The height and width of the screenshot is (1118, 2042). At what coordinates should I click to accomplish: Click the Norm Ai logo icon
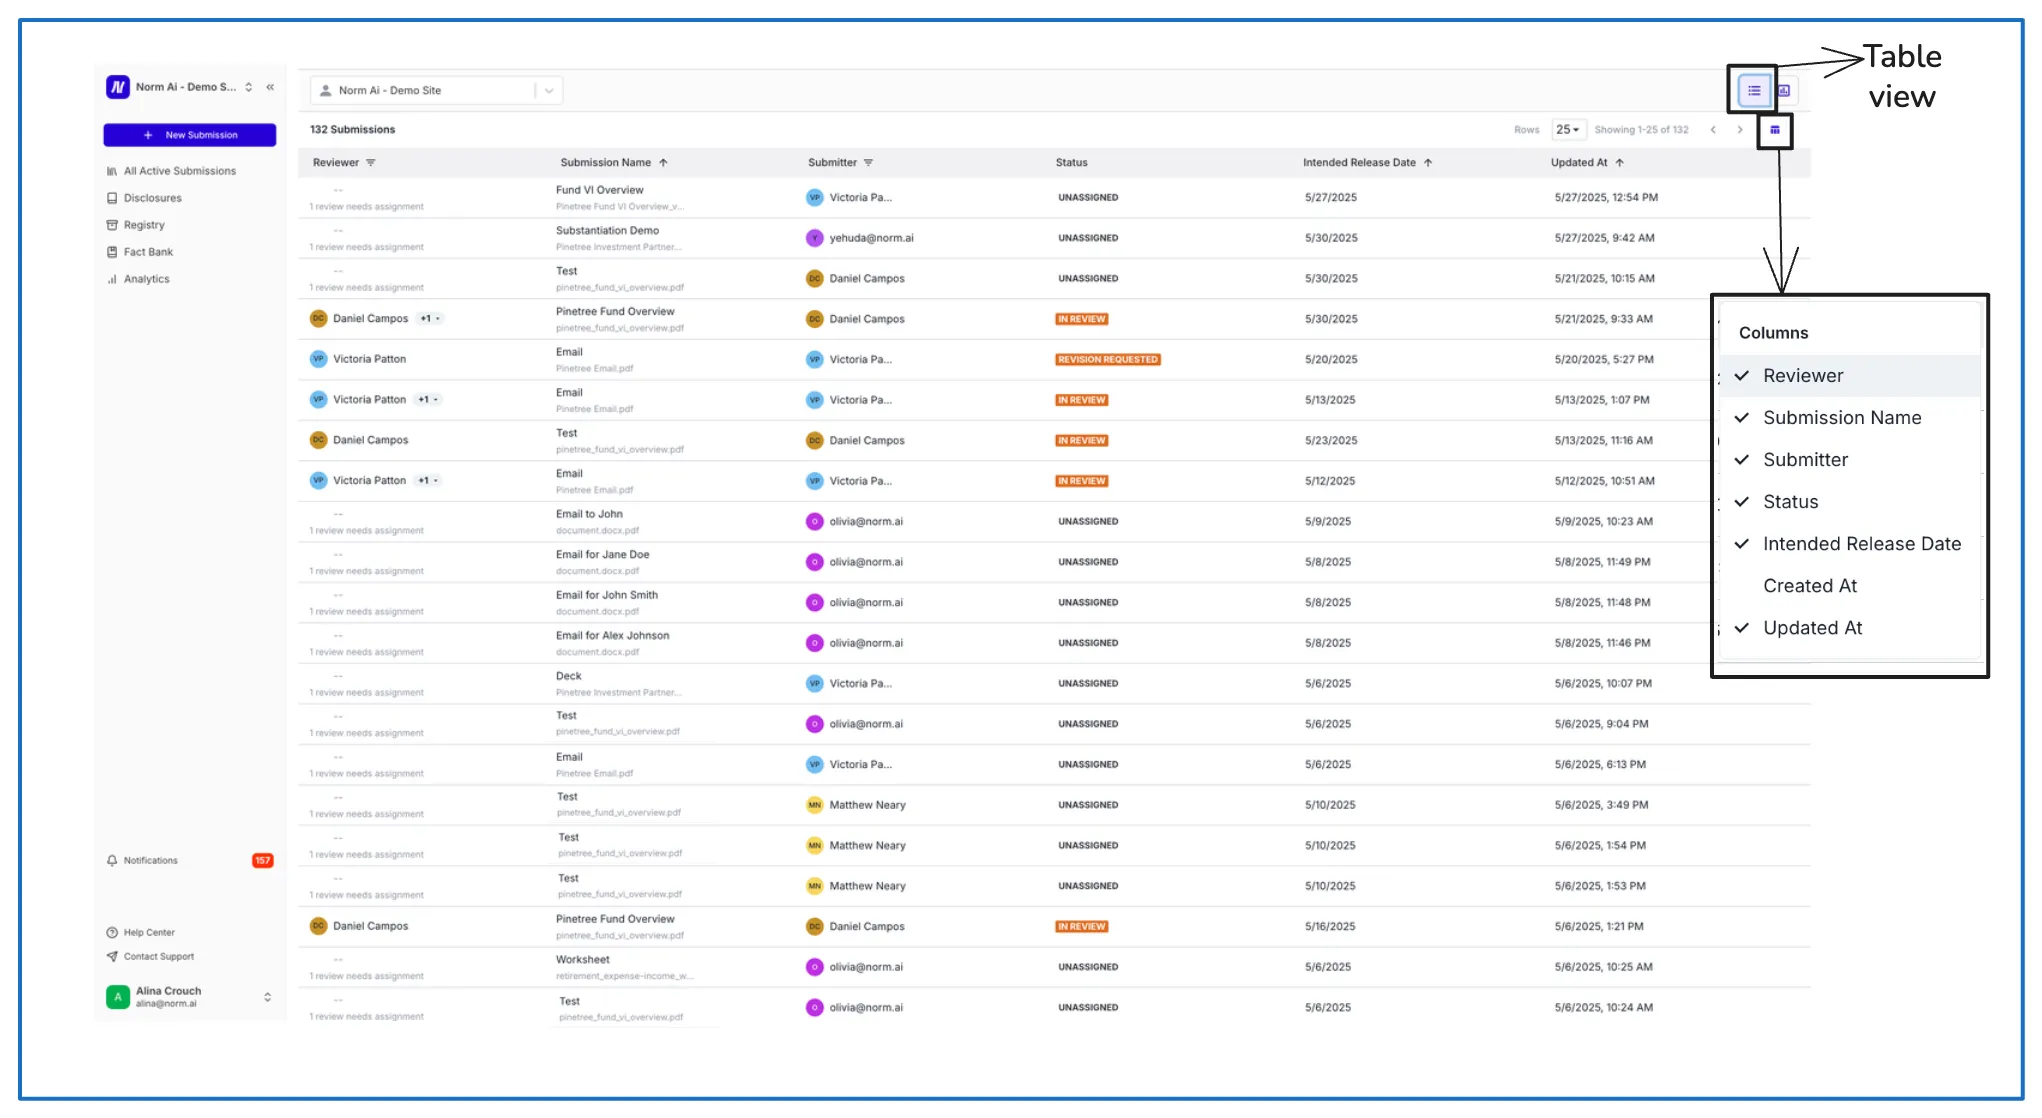[x=118, y=87]
